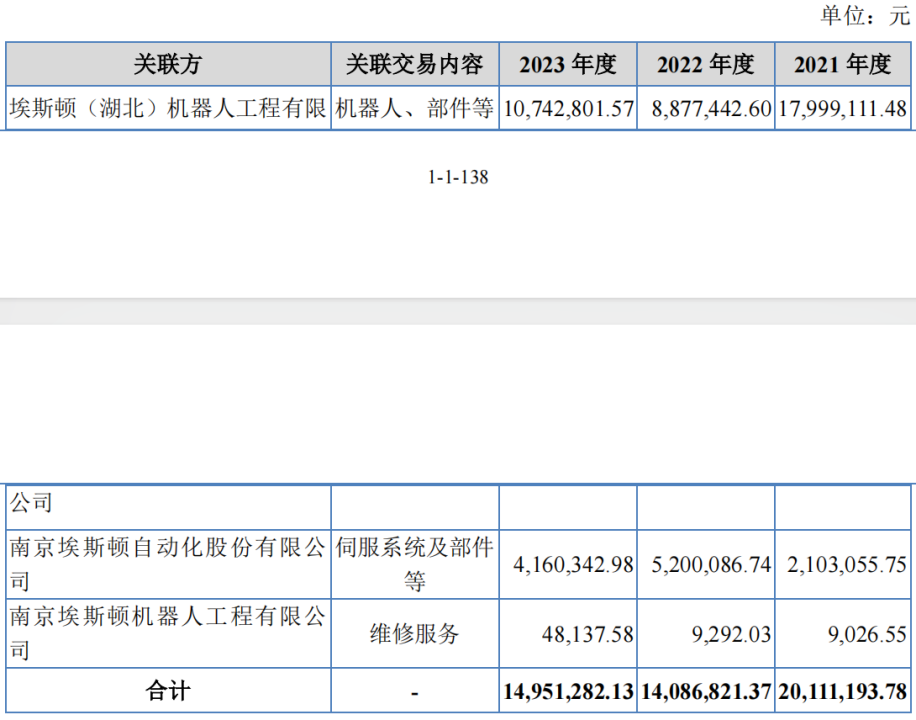Click the 合计 total row label
Screen dimensions: 916x720
tap(168, 691)
